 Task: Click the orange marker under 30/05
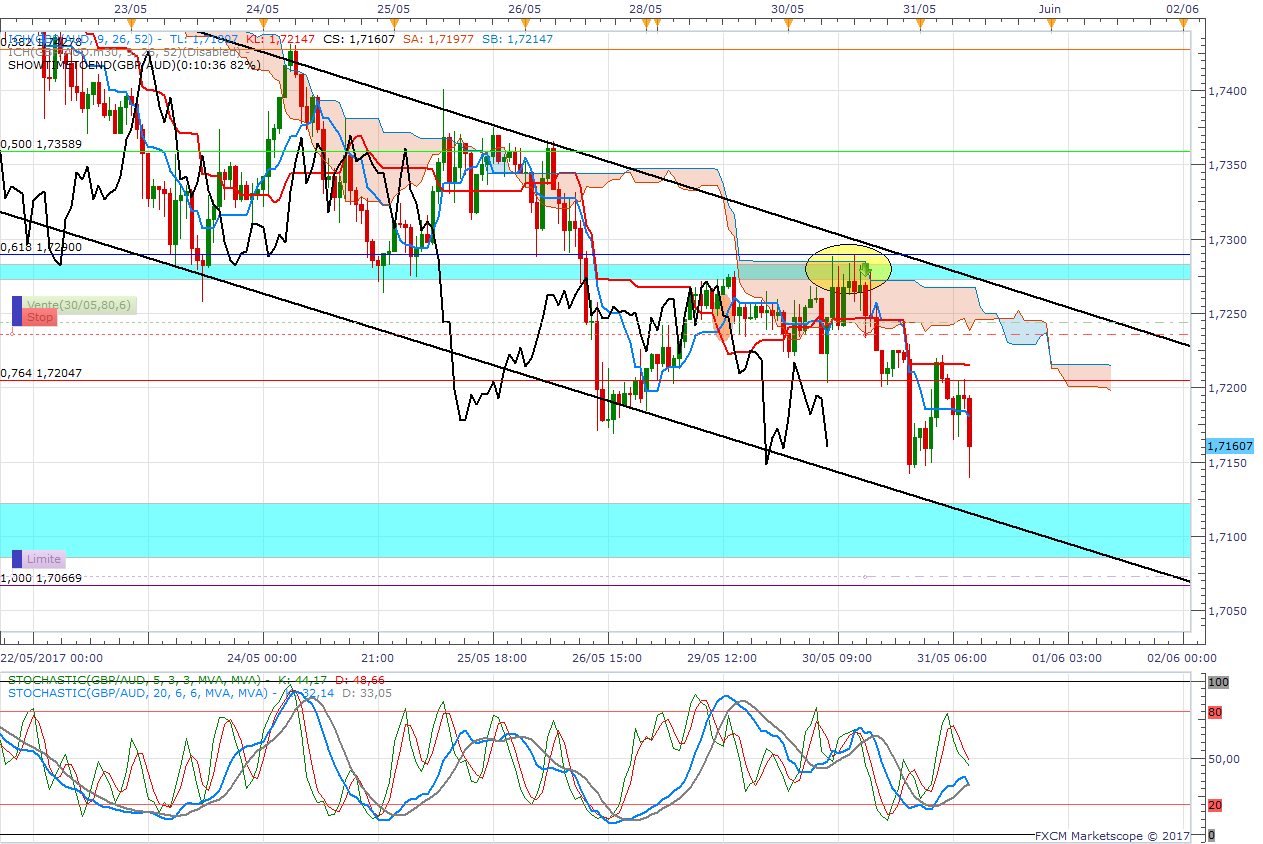click(x=788, y=23)
